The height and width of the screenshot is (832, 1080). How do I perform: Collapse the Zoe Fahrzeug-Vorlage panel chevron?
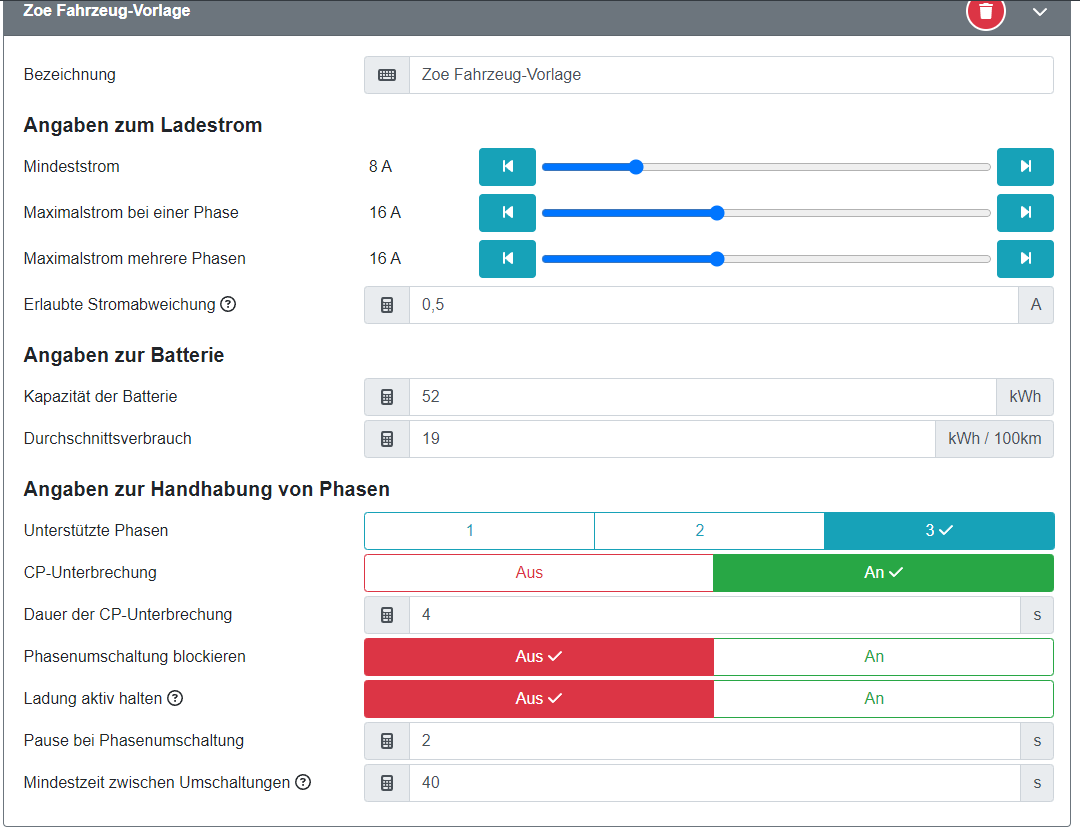(x=1040, y=12)
